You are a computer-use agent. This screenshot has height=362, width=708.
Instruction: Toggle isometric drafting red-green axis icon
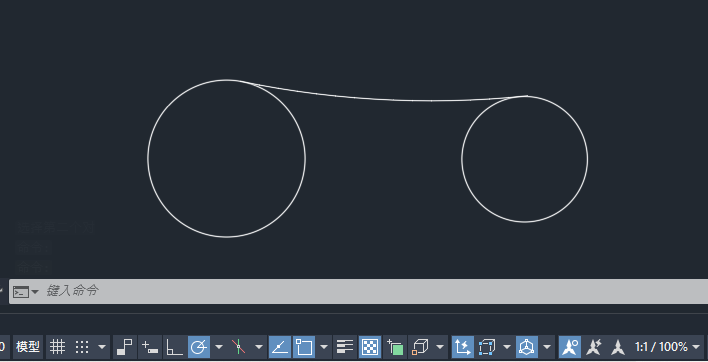[x=239, y=347]
